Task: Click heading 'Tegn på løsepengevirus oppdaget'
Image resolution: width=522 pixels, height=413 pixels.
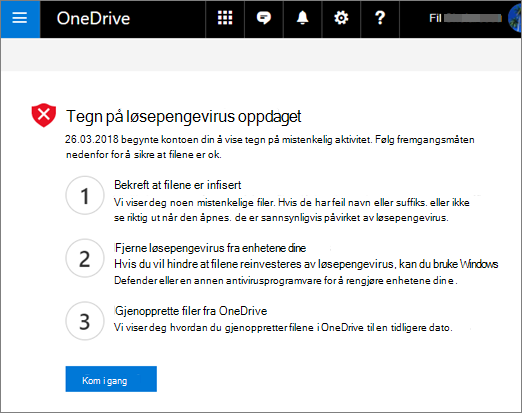Action: tap(184, 117)
